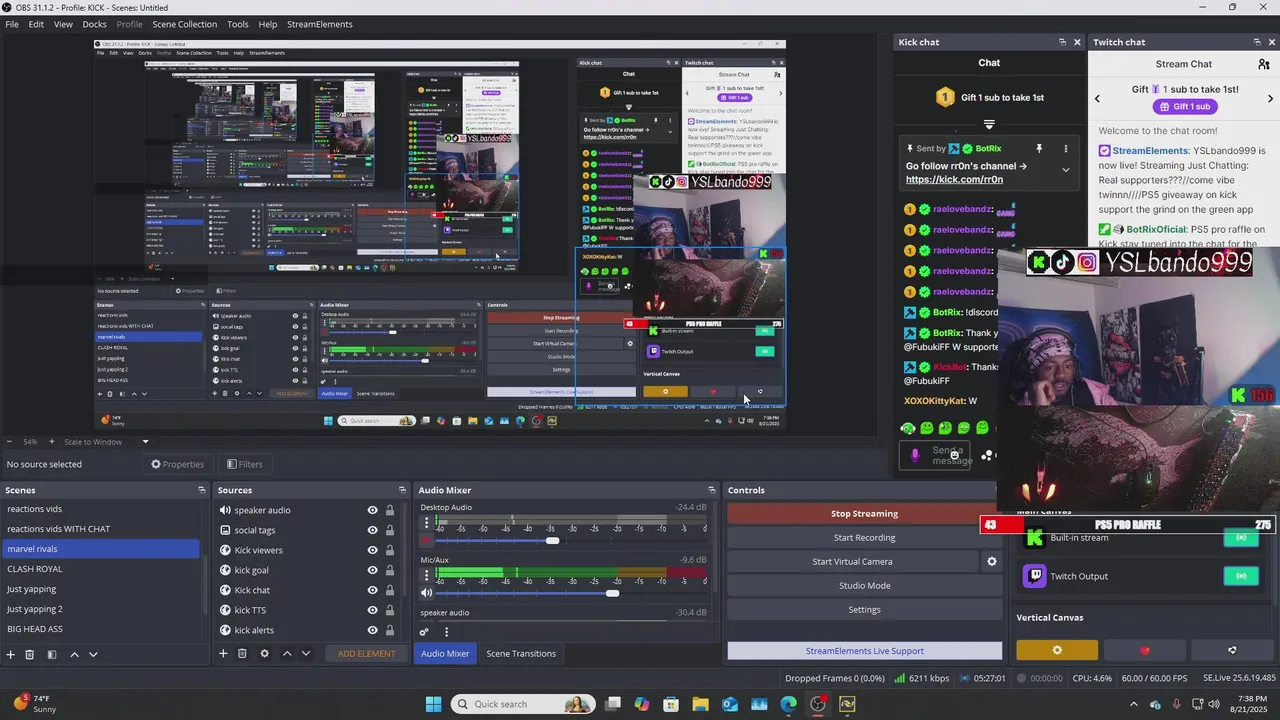This screenshot has width=1280, height=720.
Task: Open Windows Start menu
Action: 433,704
